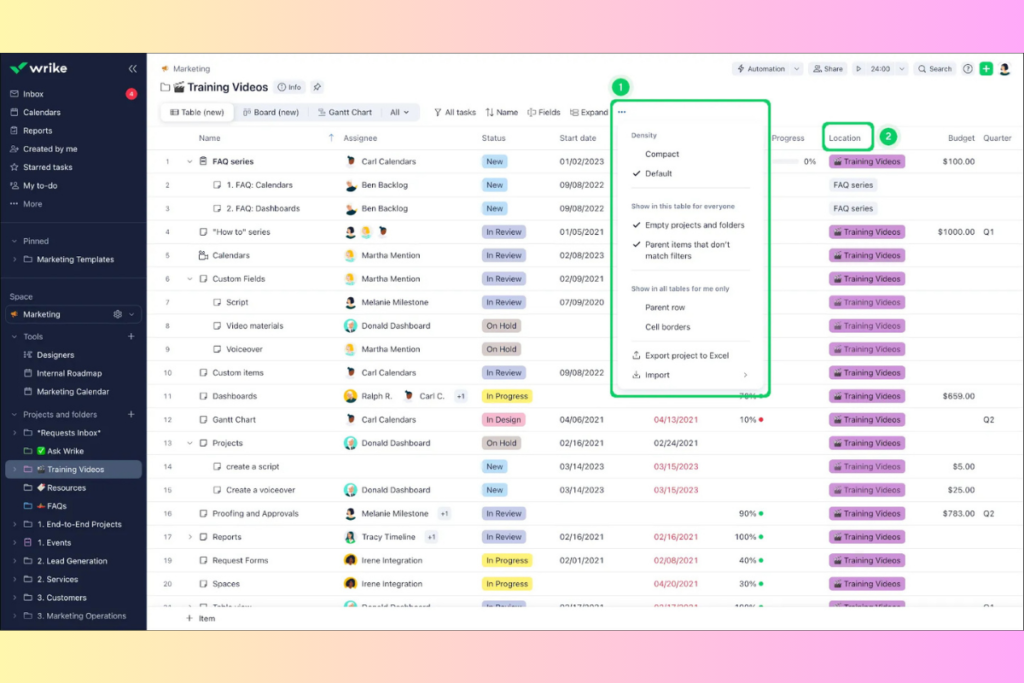The image size is (1024, 683).
Task: Click the Share button
Action: point(827,69)
